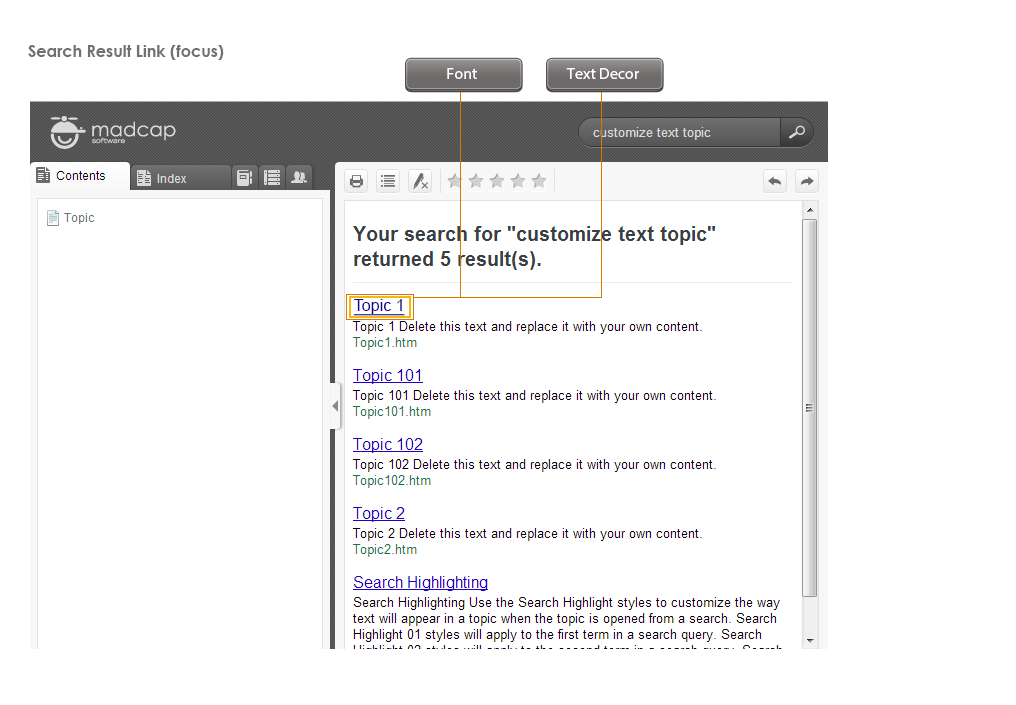Image resolution: width=1016 pixels, height=705 pixels.
Task: Click the Topic 2 description text
Action: [527, 533]
